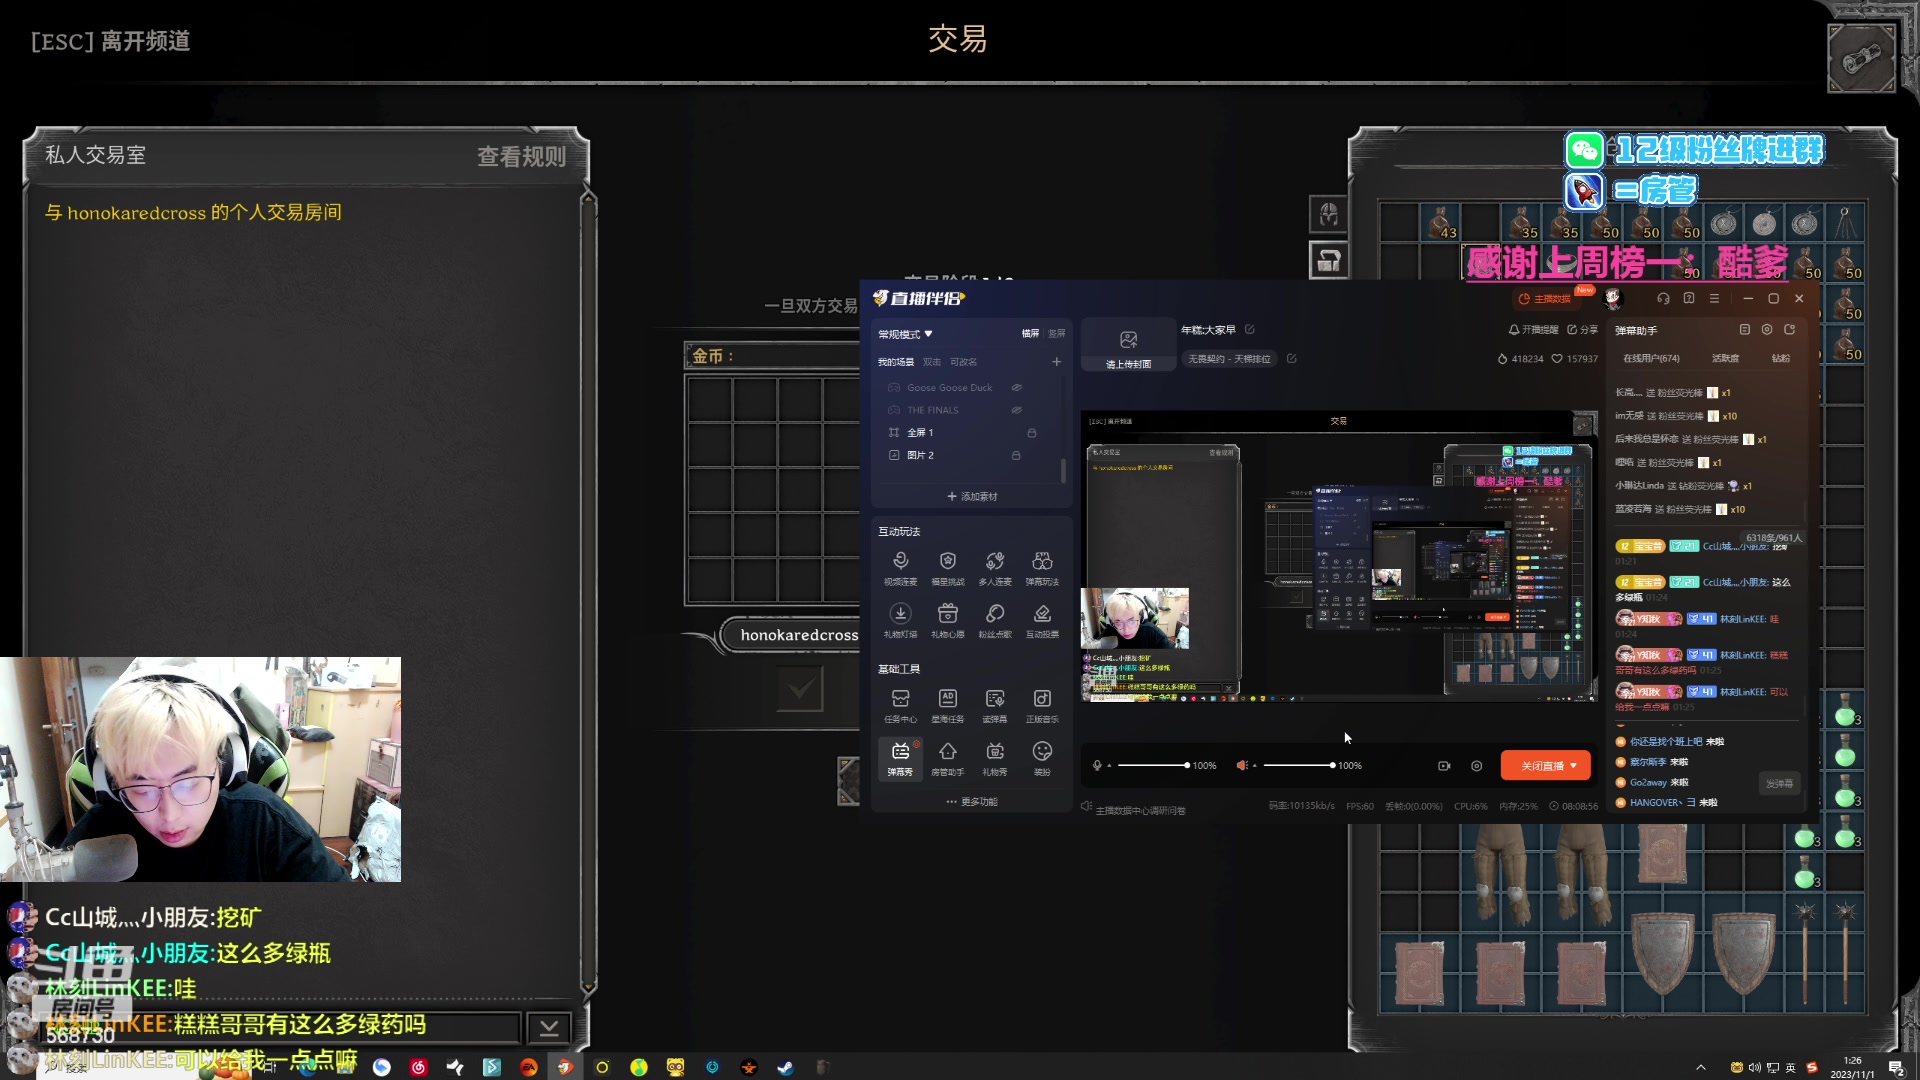
Task: Click the customer service headset icon
Action: (1663, 298)
